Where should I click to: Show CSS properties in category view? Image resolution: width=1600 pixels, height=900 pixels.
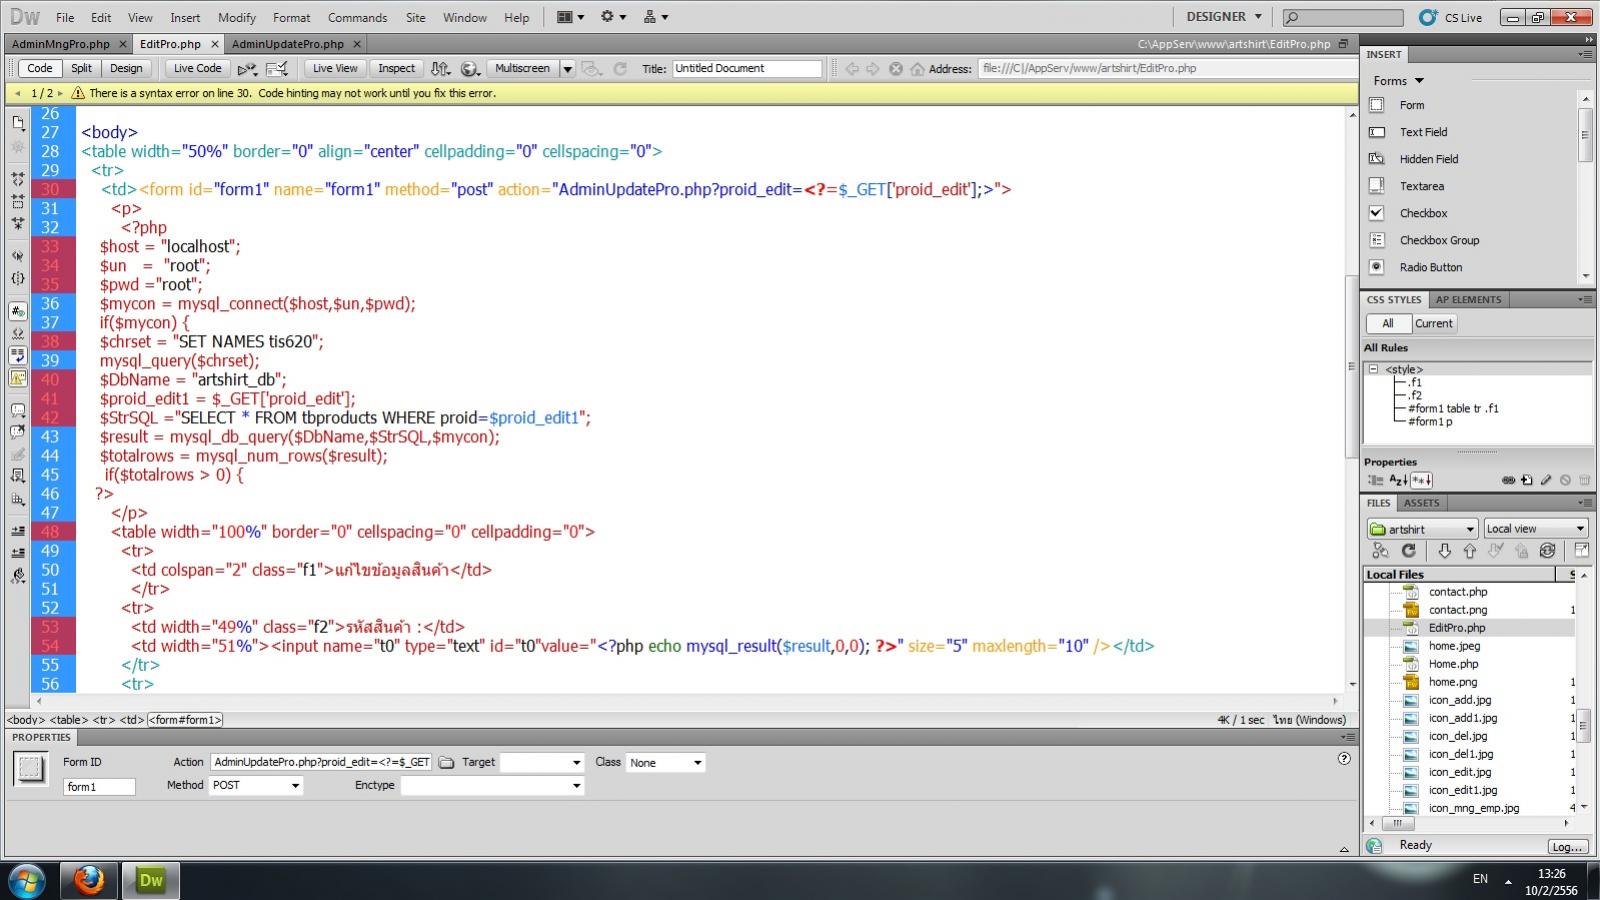coord(1375,480)
